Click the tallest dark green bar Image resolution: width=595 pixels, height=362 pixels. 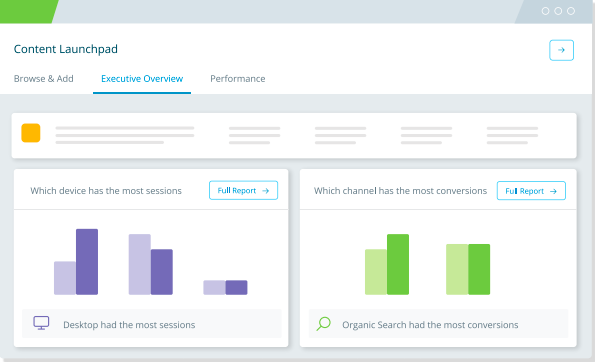[x=398, y=264]
